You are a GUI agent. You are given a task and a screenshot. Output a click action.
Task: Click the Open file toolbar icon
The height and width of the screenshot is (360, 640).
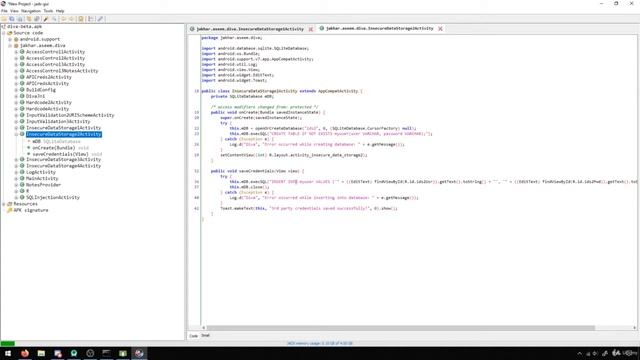pyautogui.click(x=4, y=19)
